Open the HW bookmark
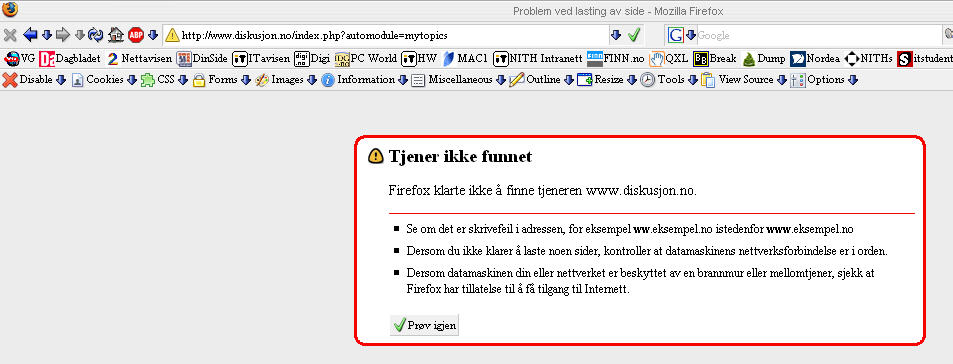Screen dimensions: 953x364 (x=419, y=59)
